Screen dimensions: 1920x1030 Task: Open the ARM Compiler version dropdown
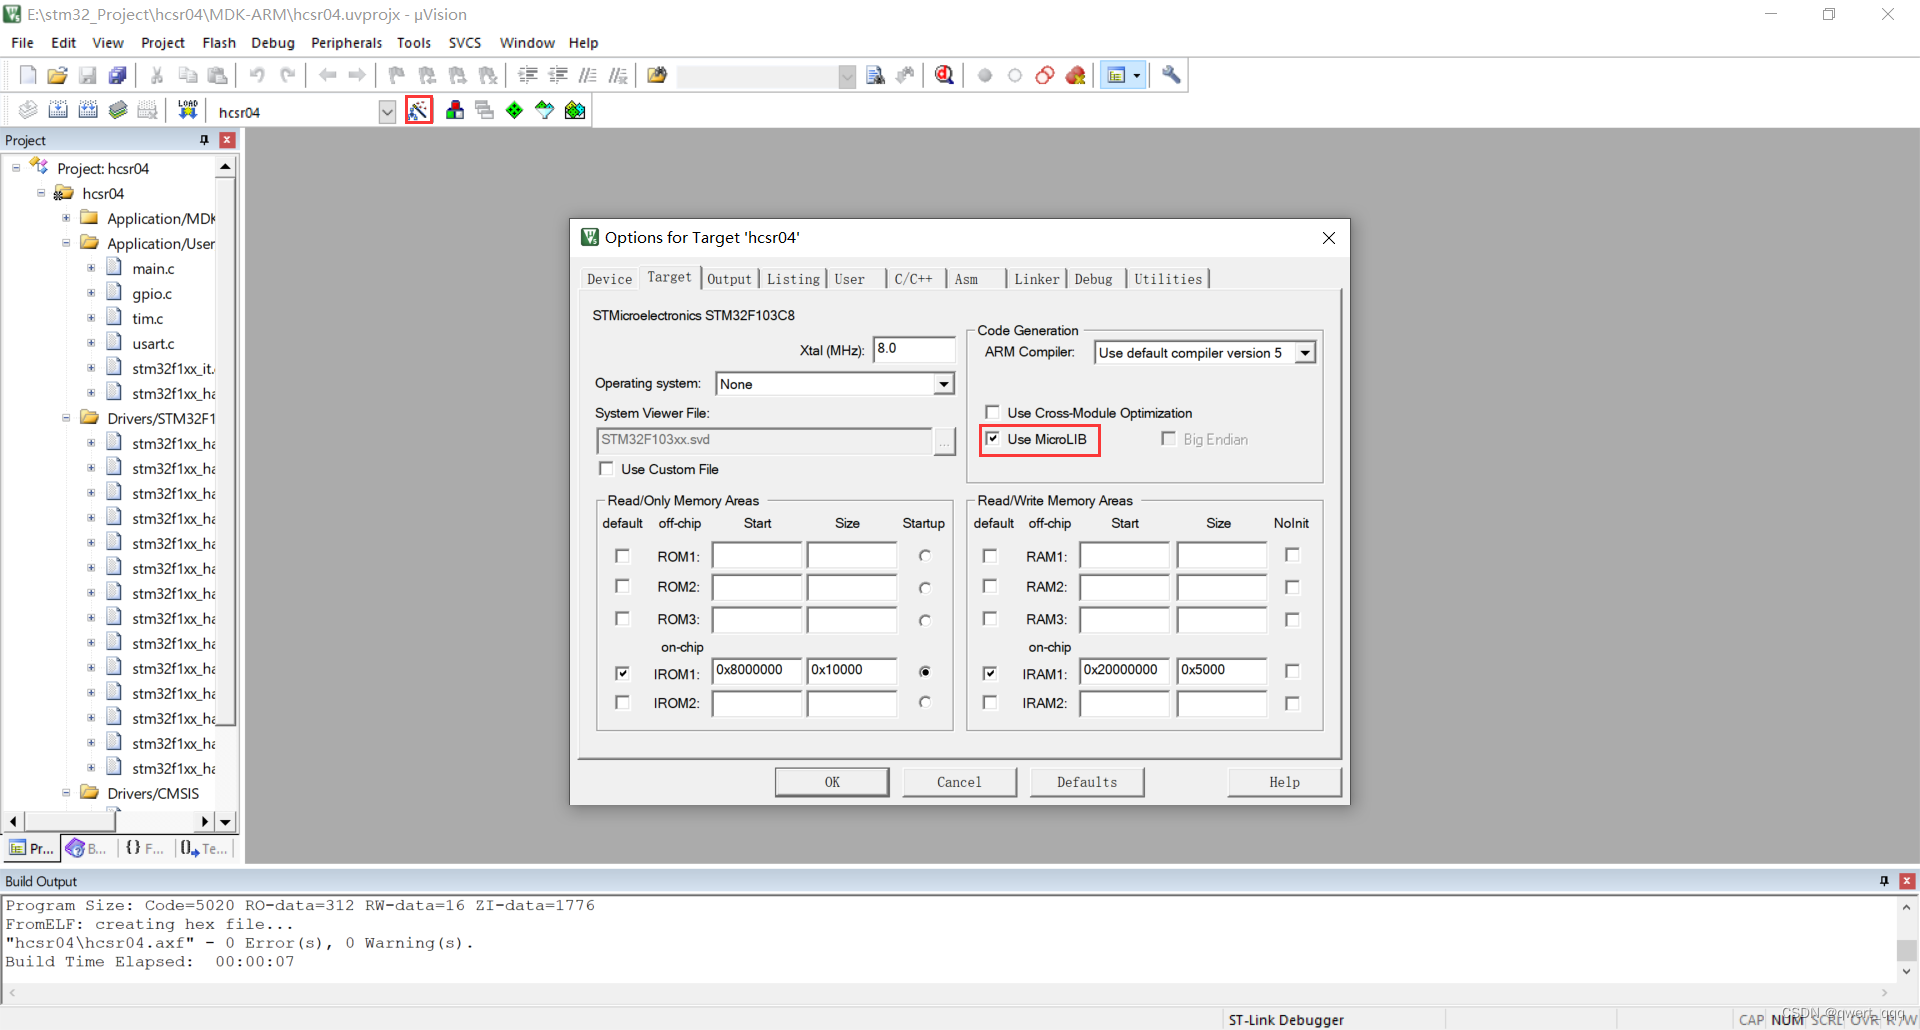pyautogui.click(x=1305, y=353)
